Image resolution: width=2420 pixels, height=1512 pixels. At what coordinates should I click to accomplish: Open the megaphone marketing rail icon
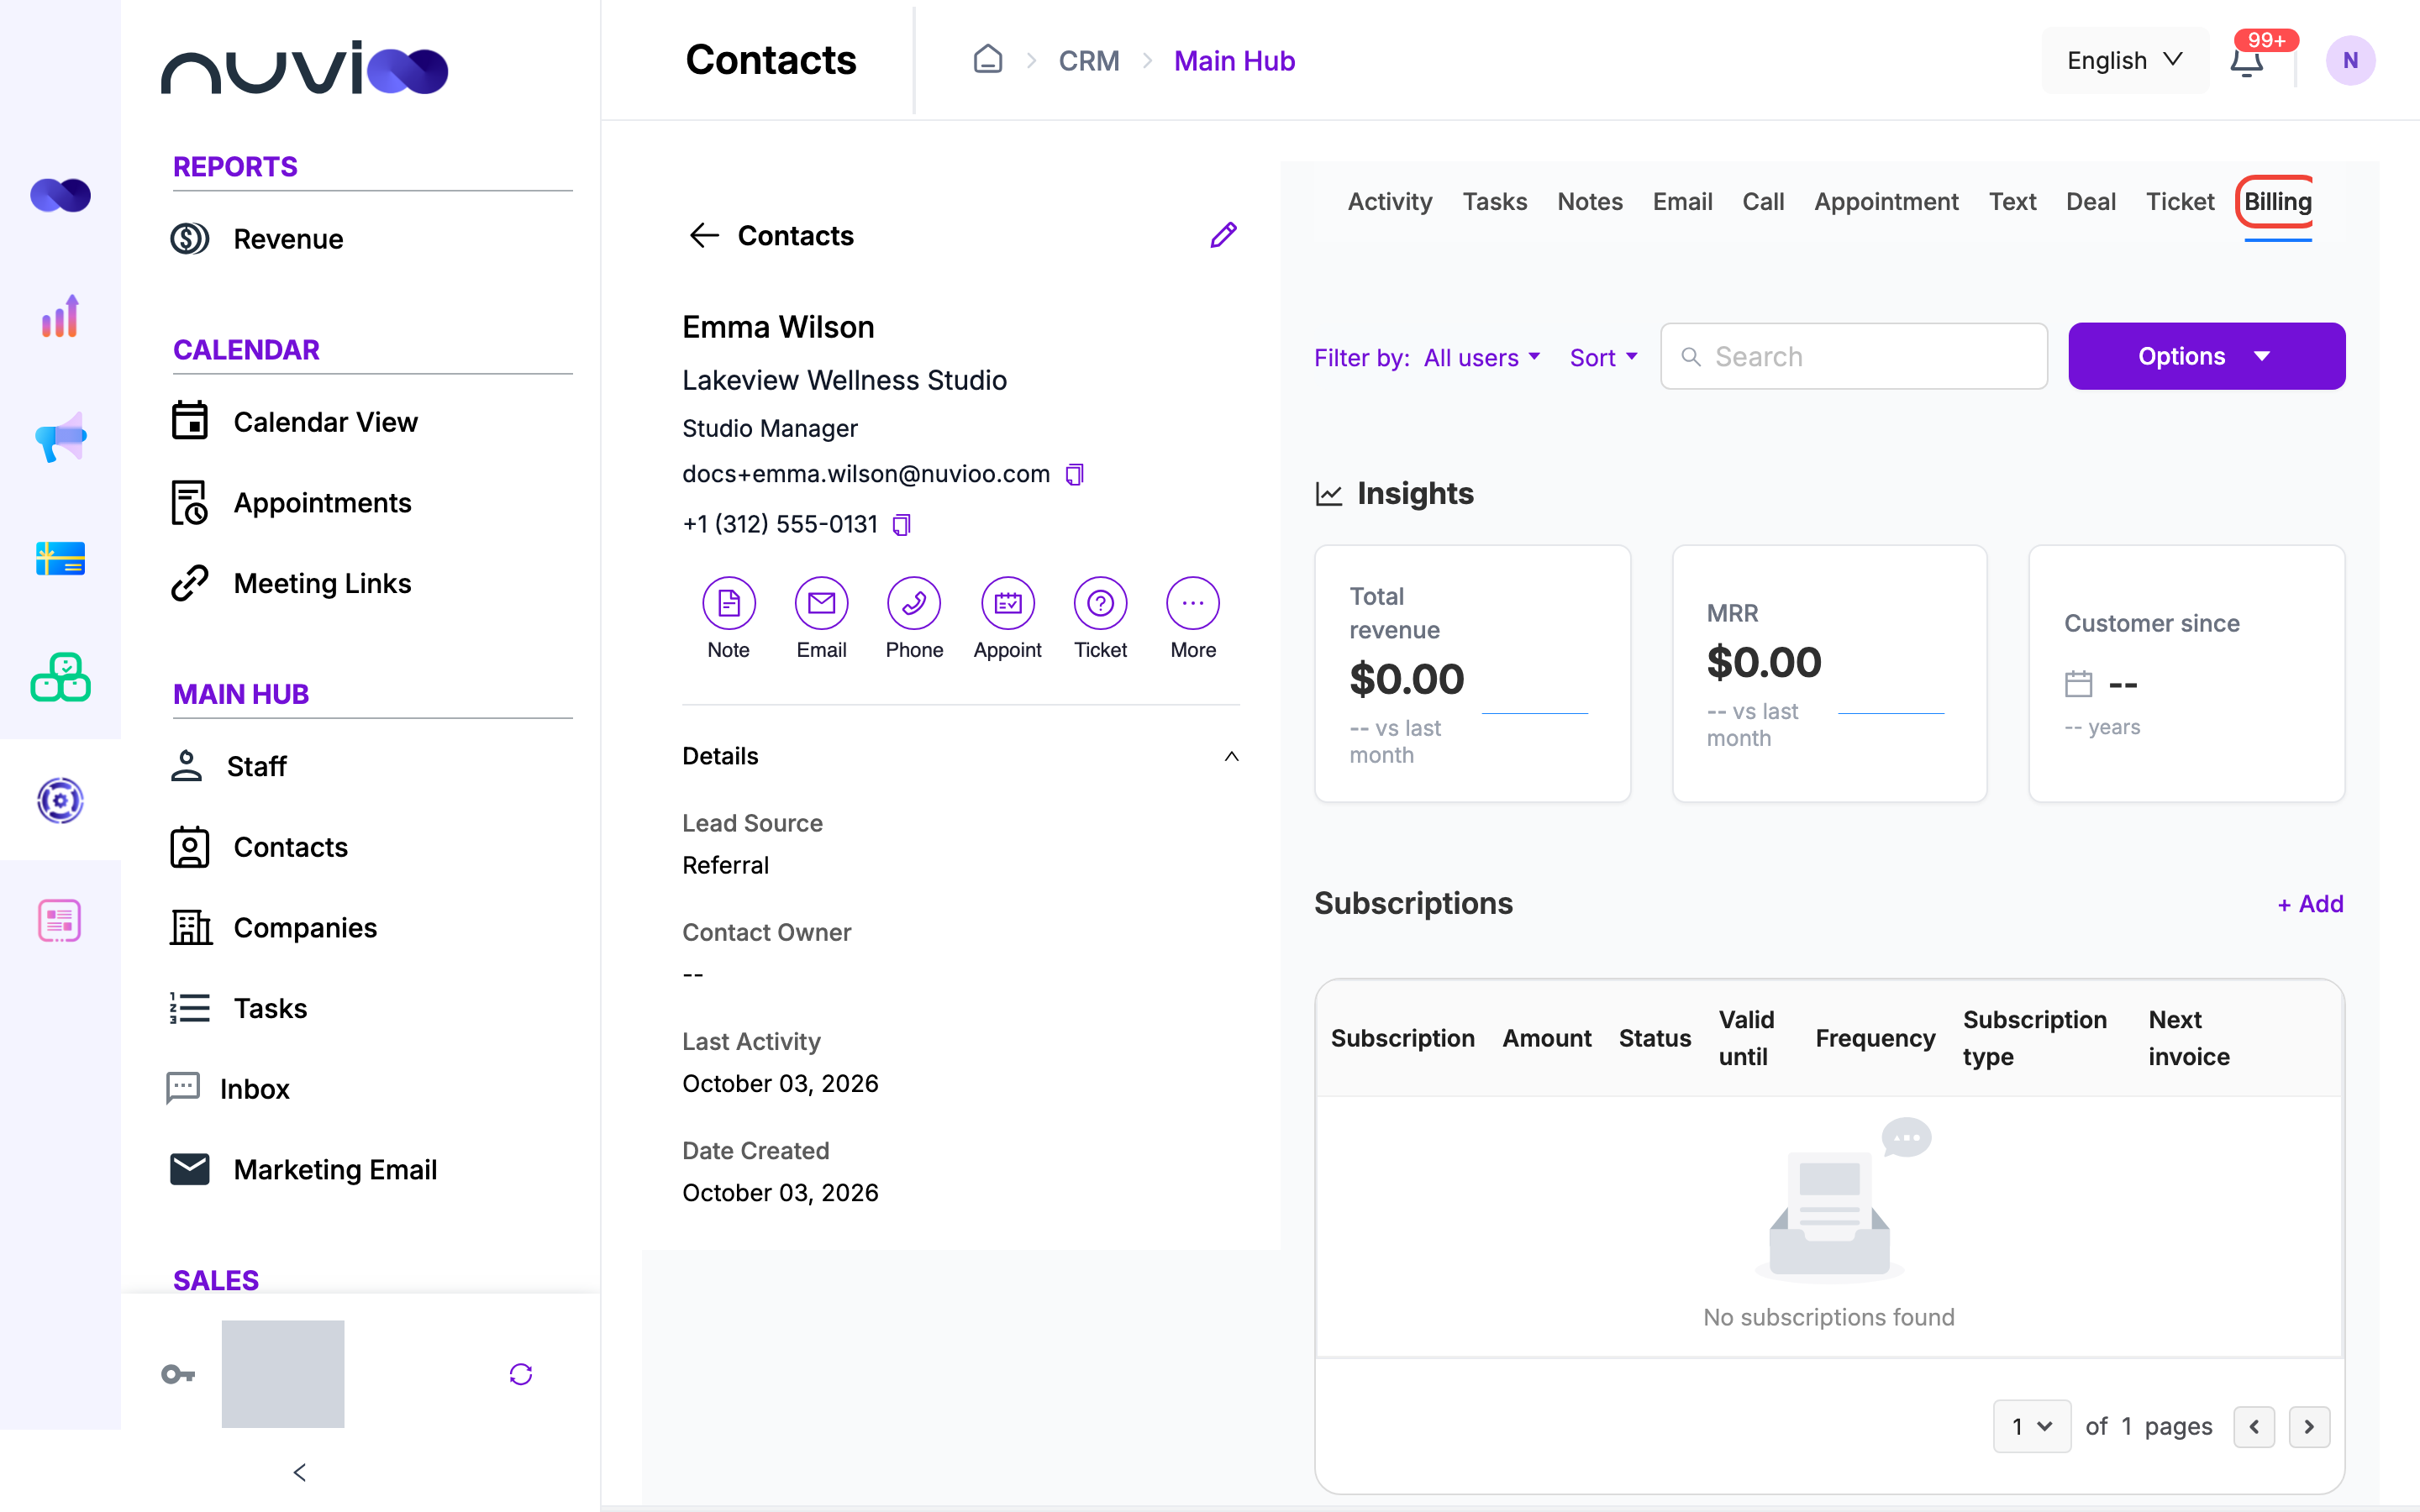pyautogui.click(x=60, y=437)
